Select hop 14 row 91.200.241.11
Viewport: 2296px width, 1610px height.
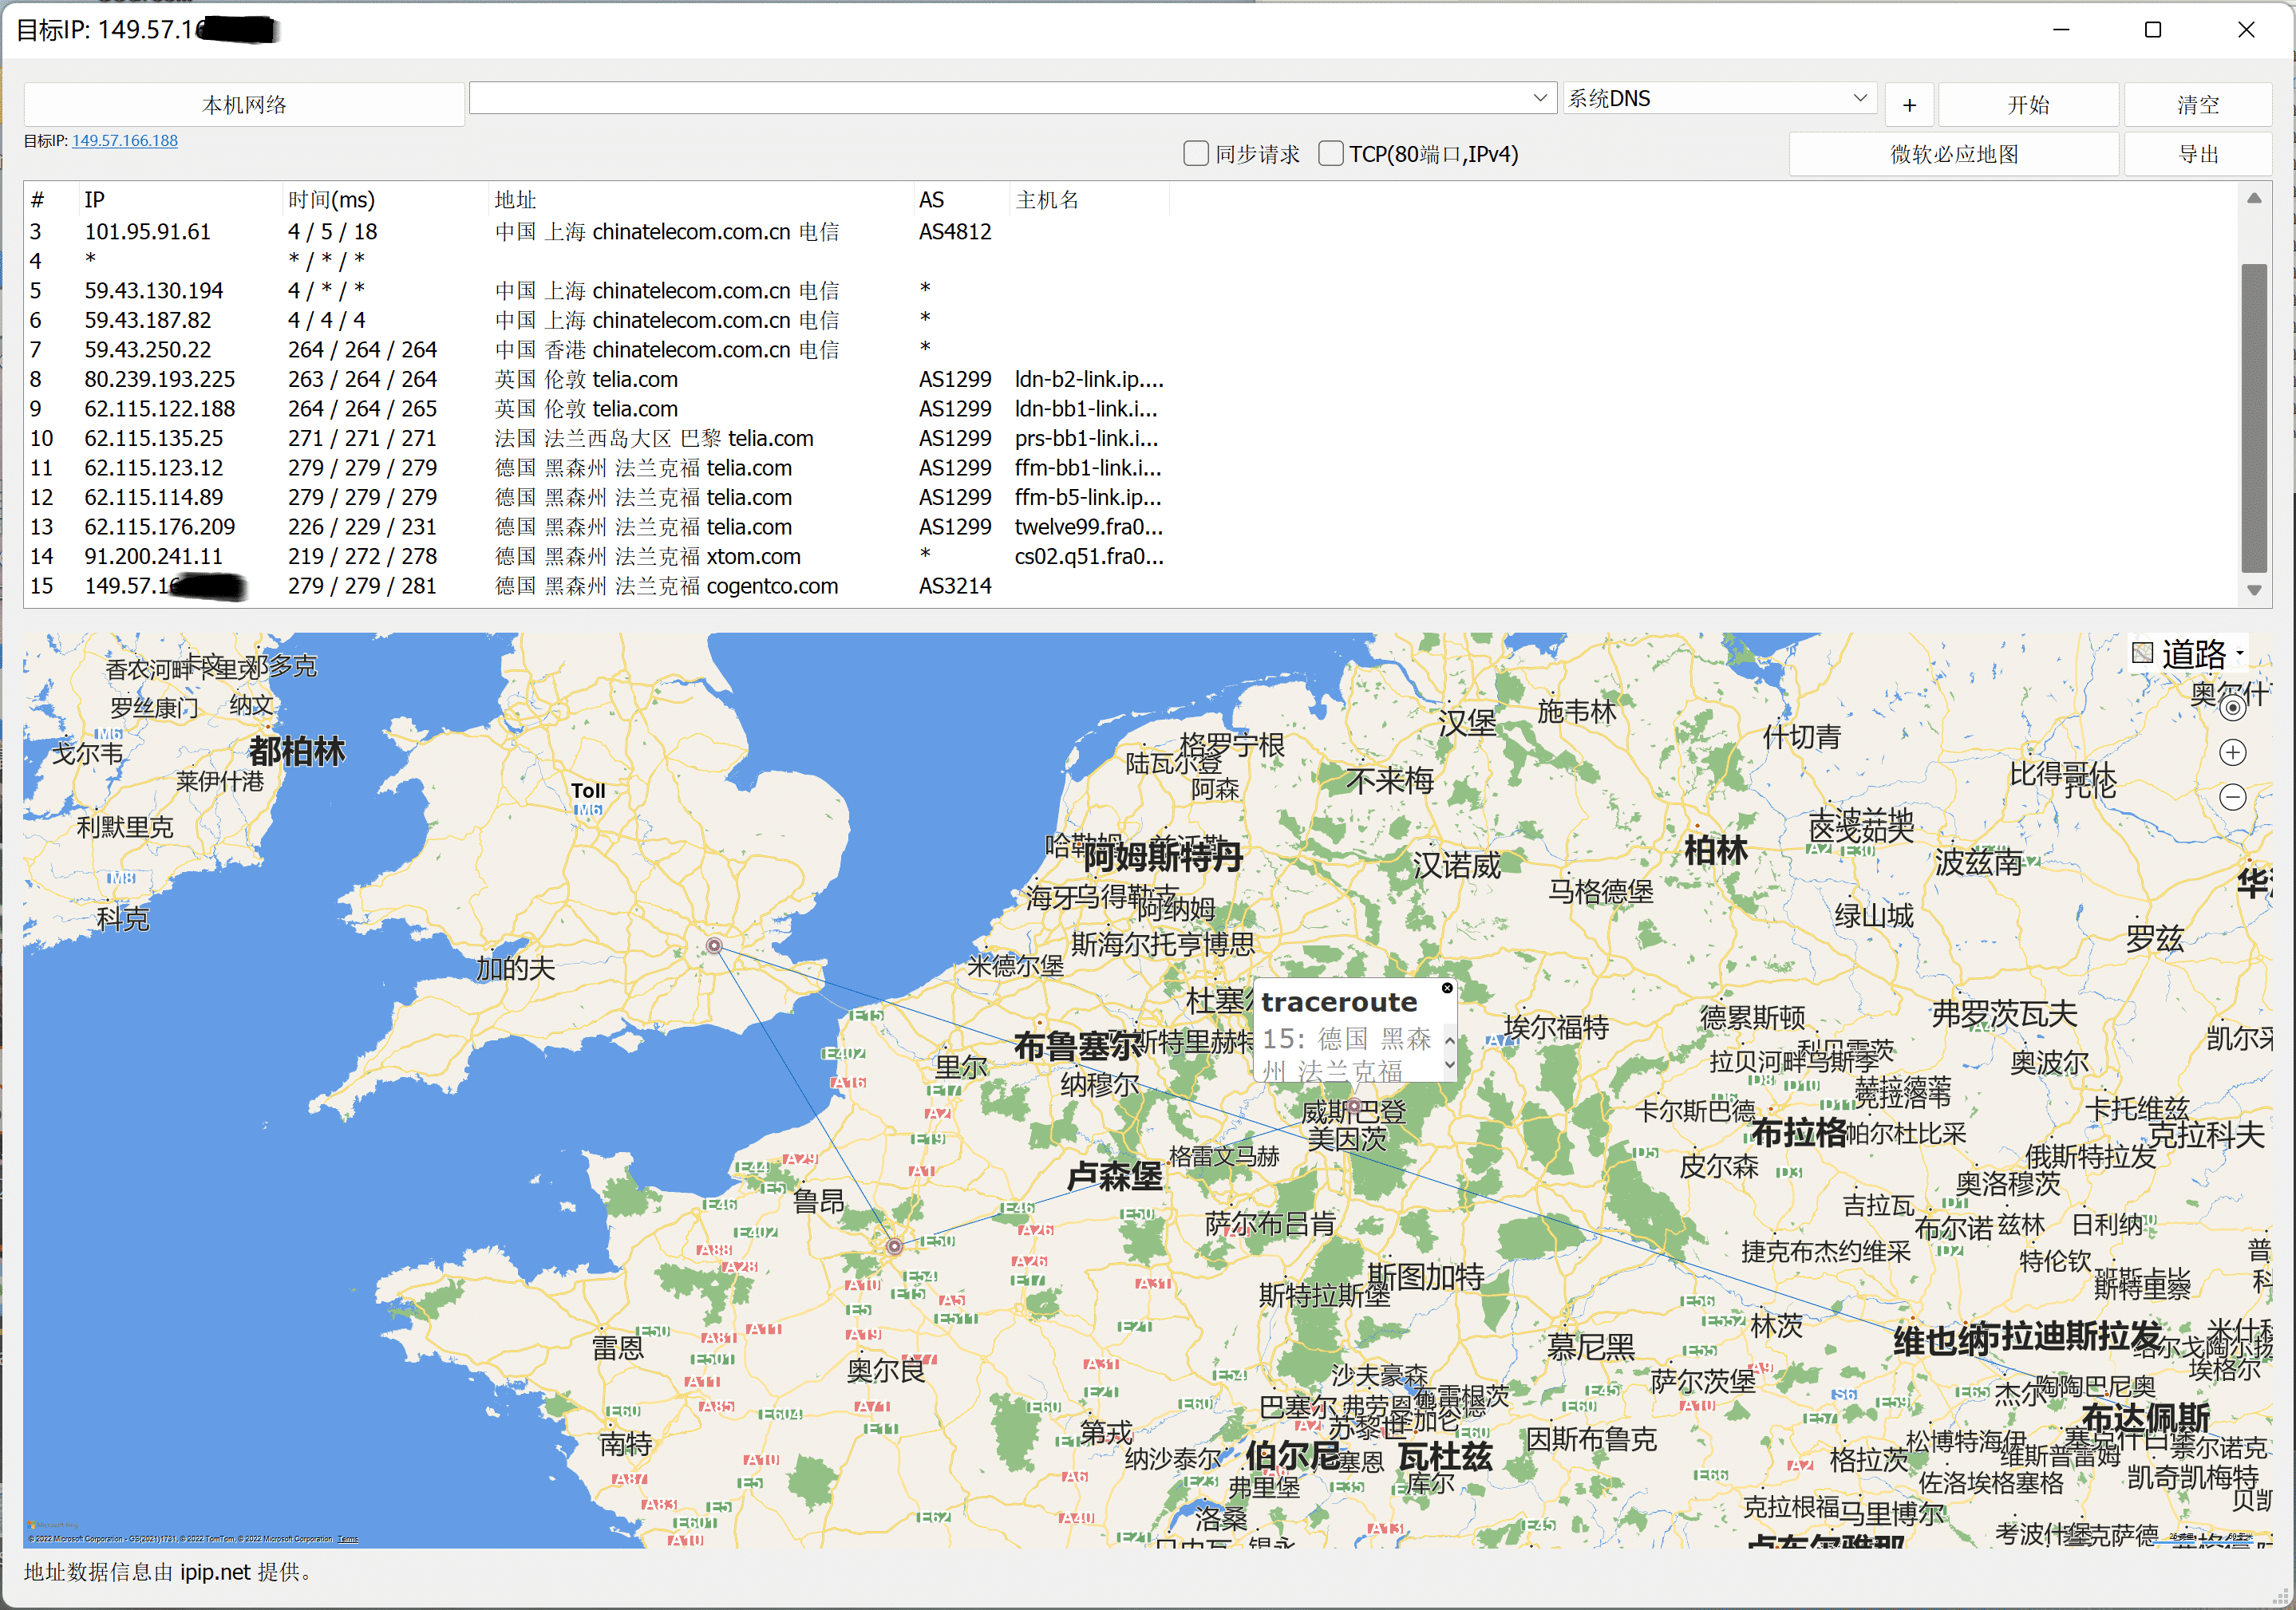click(x=596, y=556)
